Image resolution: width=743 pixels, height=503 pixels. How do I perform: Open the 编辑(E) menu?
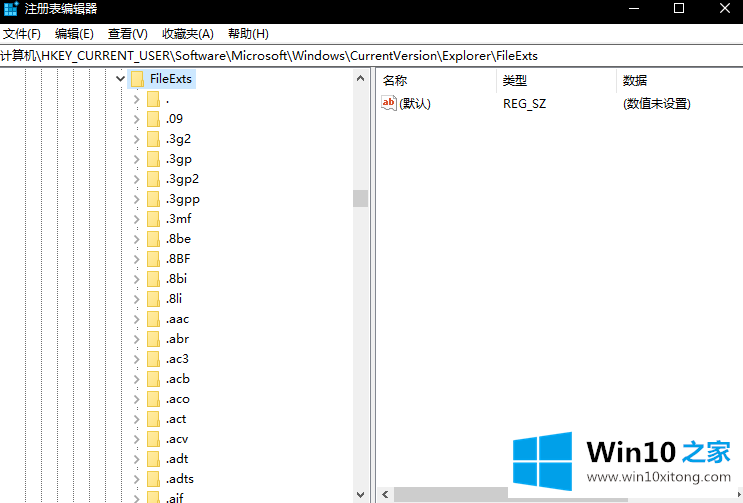tap(74, 34)
